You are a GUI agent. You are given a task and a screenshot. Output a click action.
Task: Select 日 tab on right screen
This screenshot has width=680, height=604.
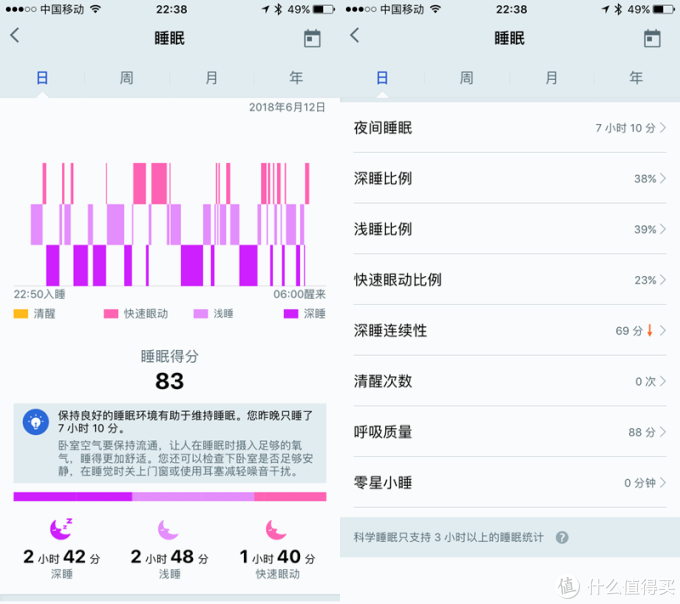point(382,78)
